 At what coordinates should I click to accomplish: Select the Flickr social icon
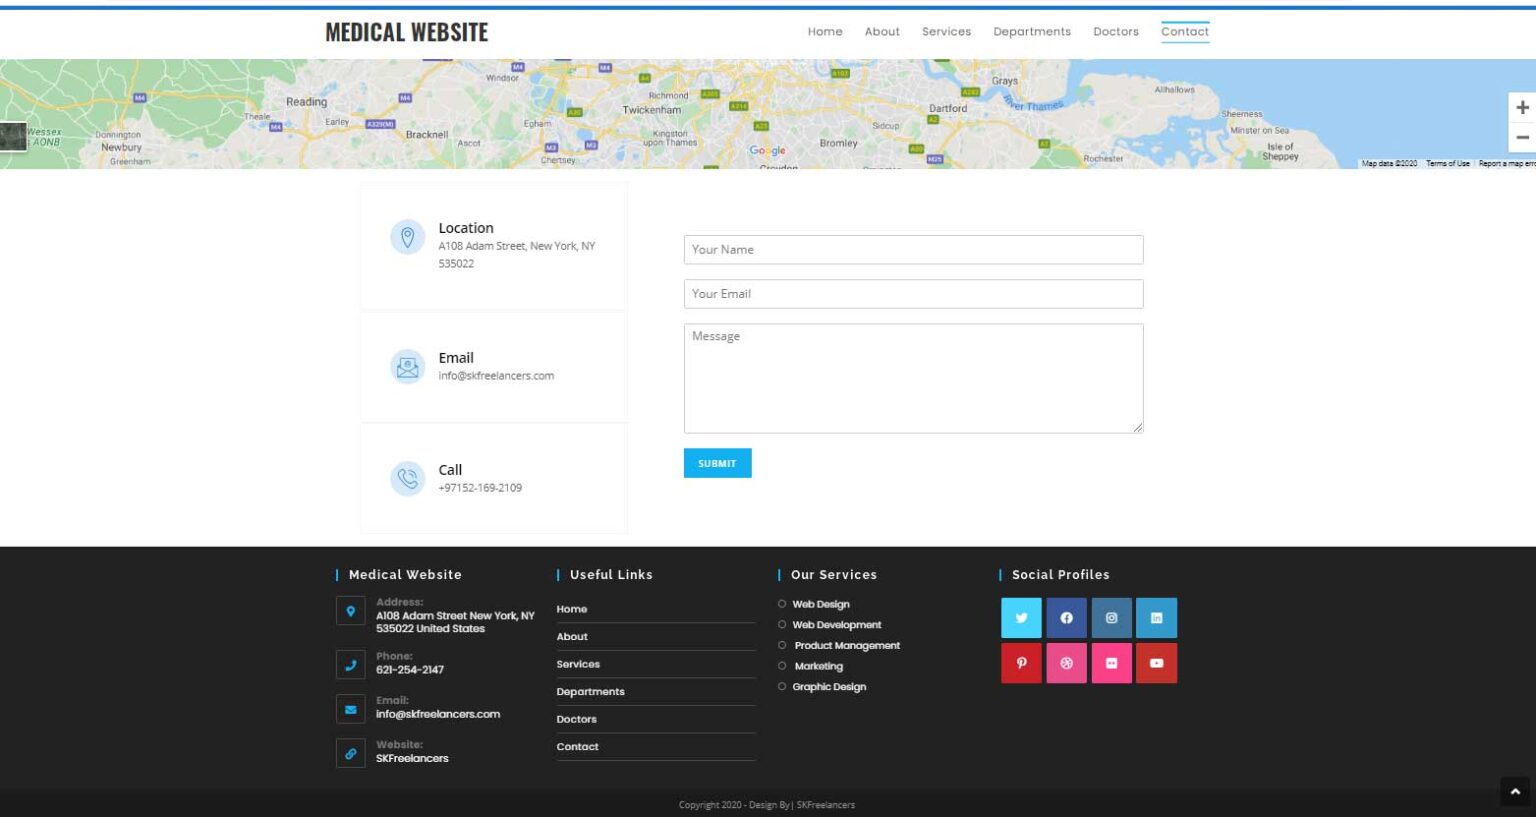click(1111, 663)
